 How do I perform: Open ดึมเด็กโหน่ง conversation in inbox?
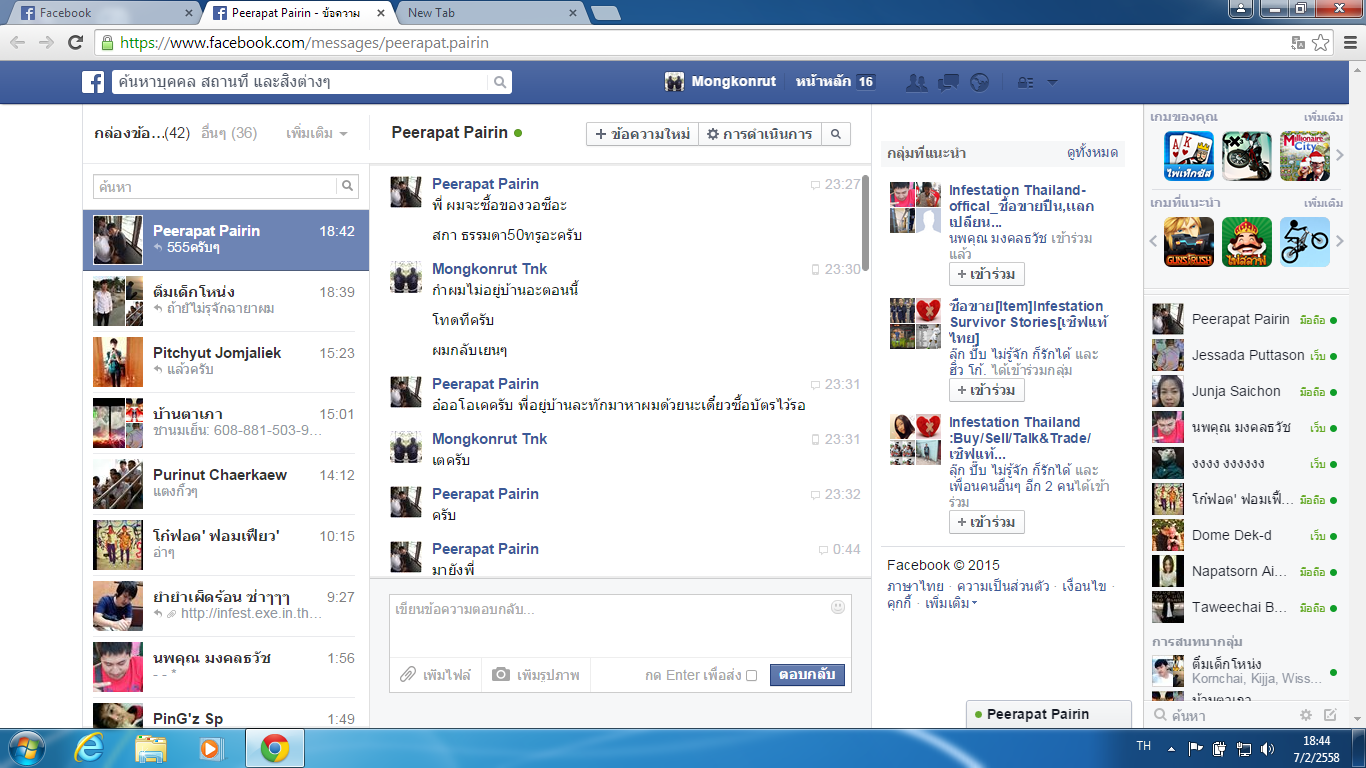click(226, 301)
